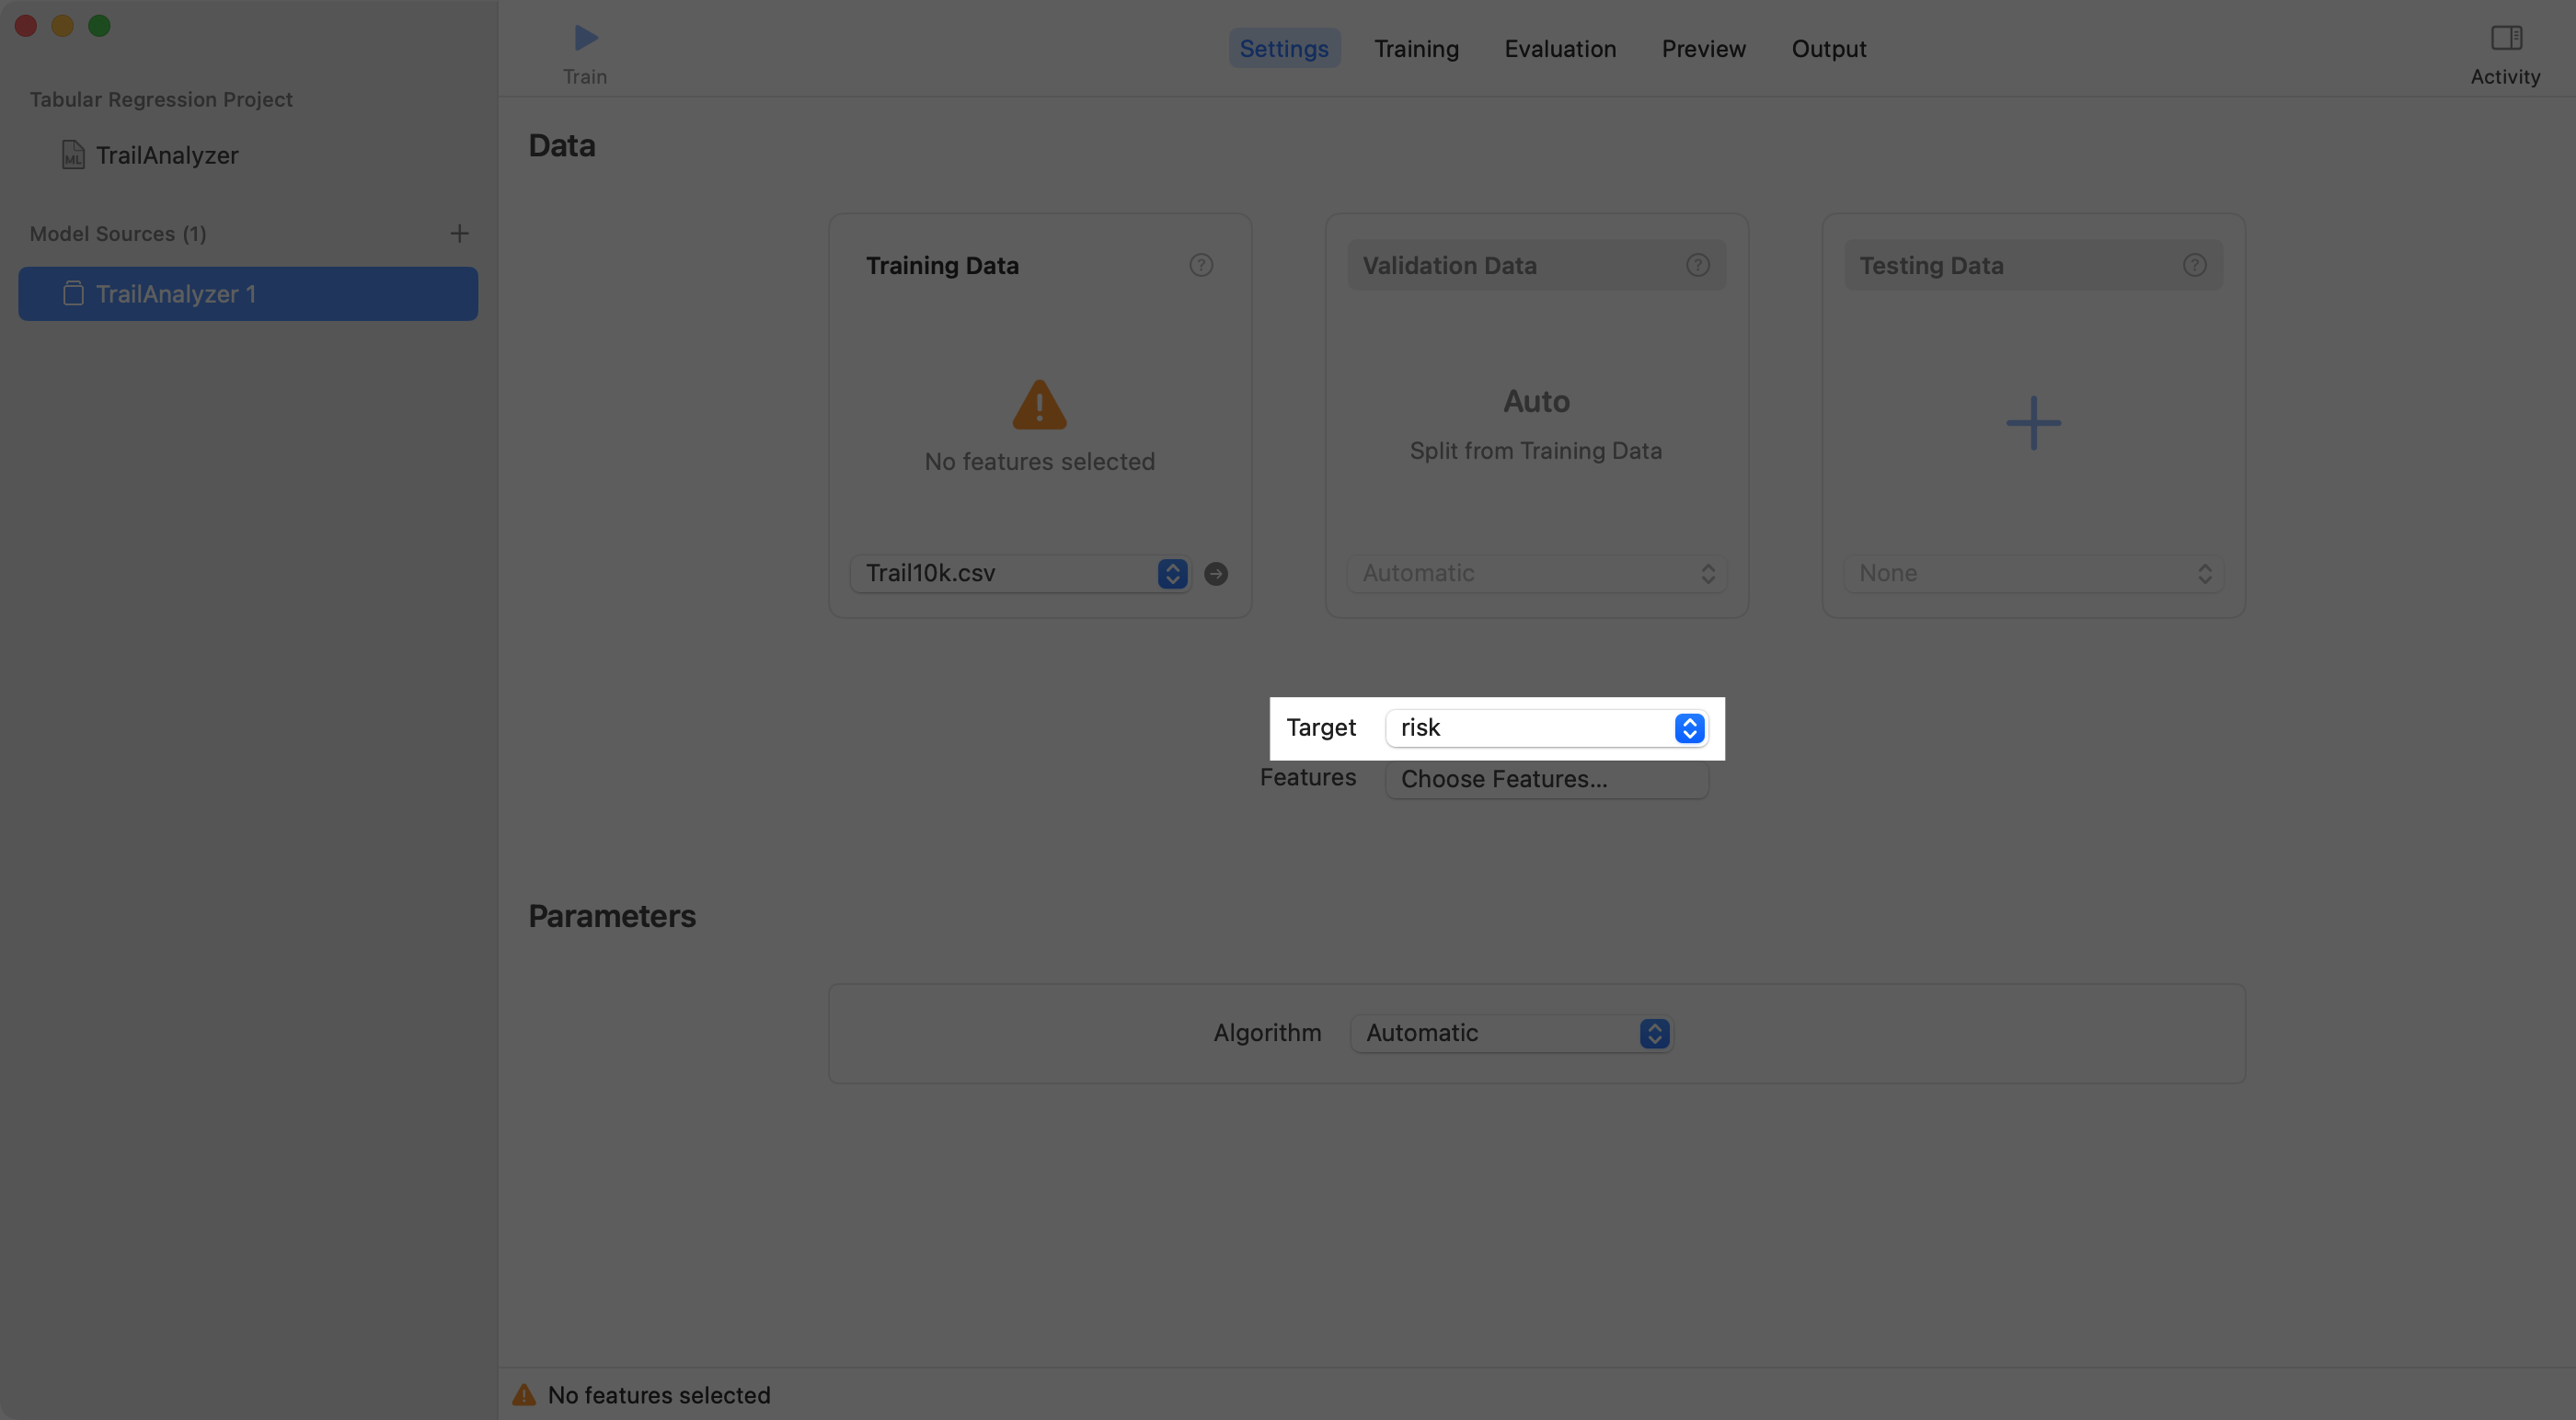Open the Target risk dropdown
Image resolution: width=2576 pixels, height=1420 pixels.
click(1547, 728)
